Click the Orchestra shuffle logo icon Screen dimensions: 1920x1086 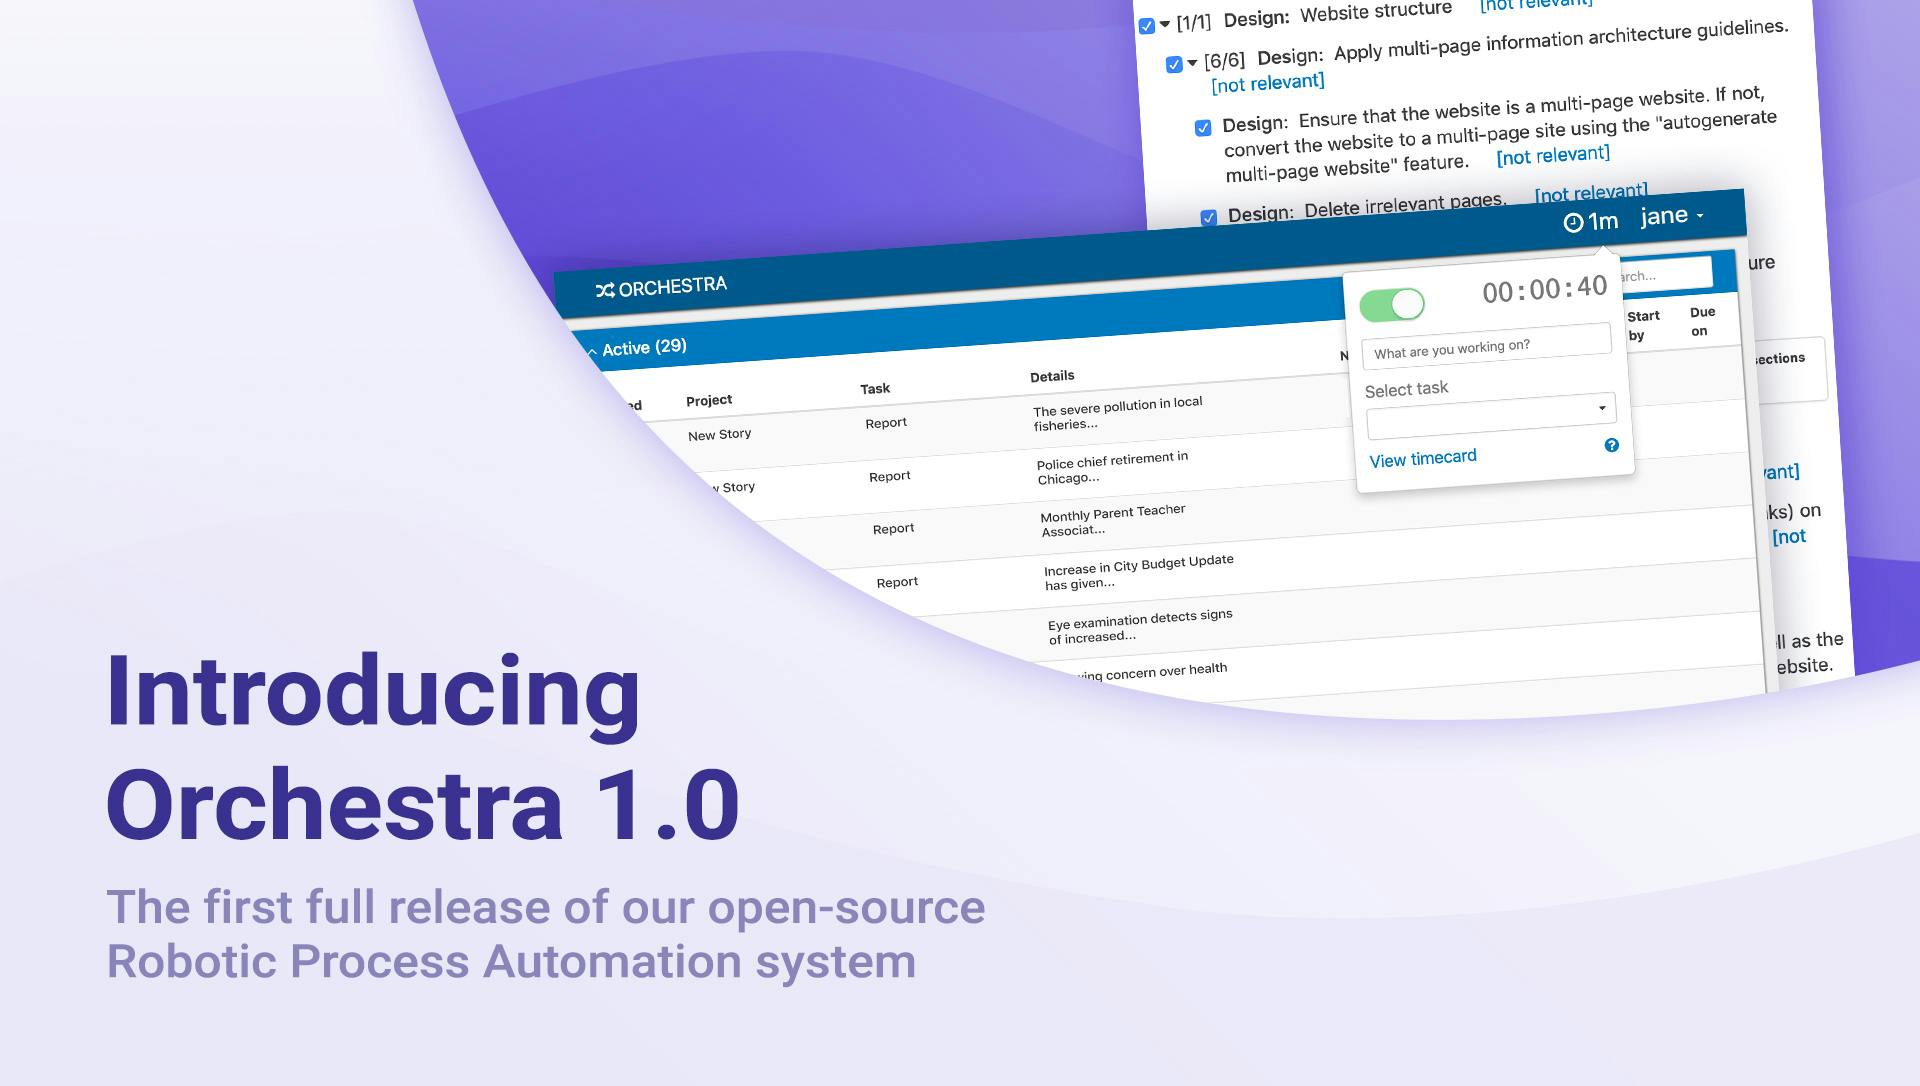pos(605,290)
